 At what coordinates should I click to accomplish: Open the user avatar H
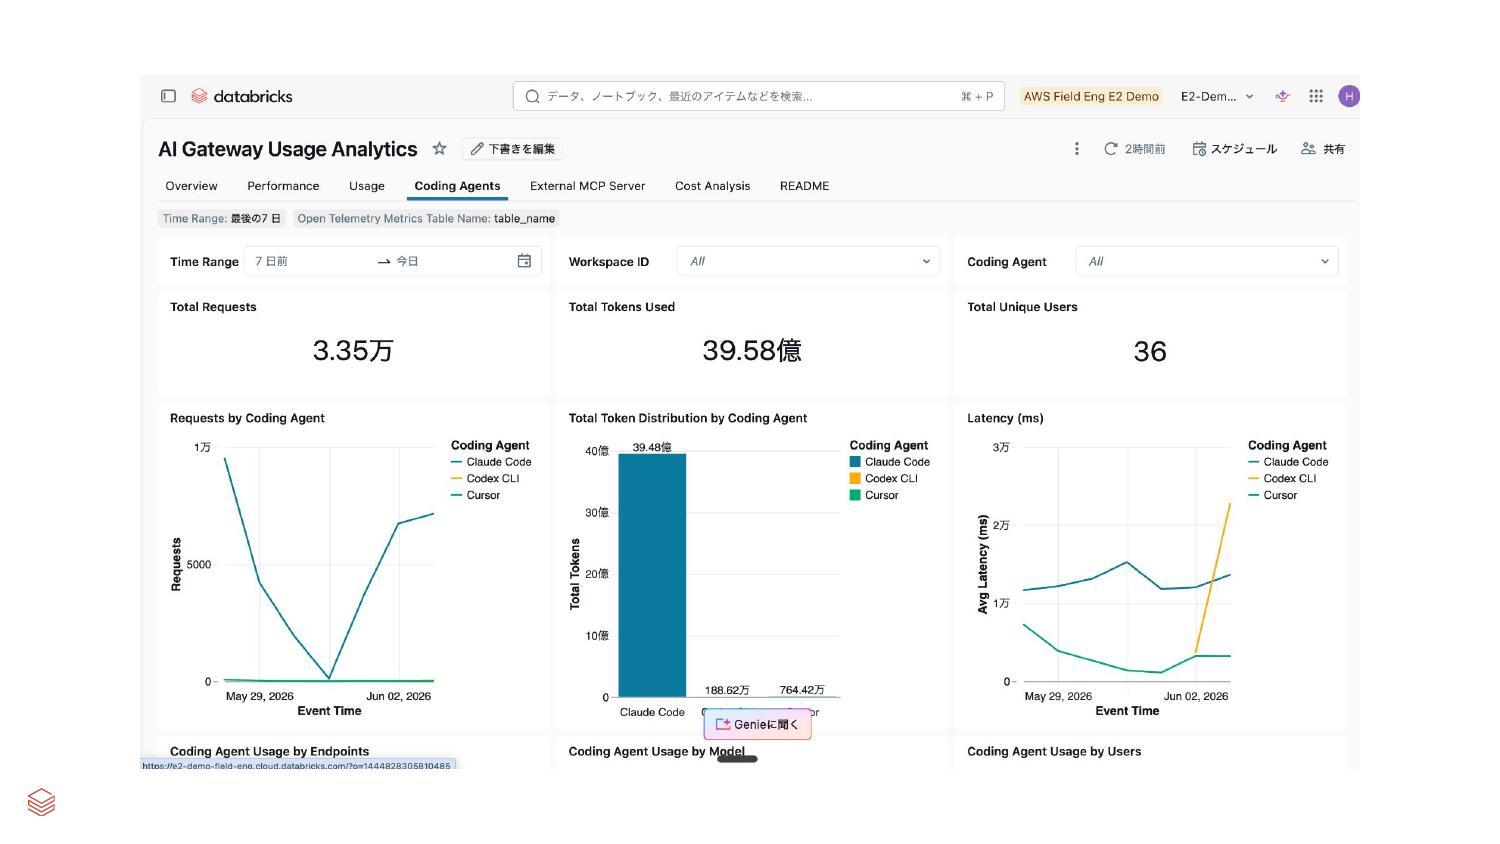[1349, 96]
